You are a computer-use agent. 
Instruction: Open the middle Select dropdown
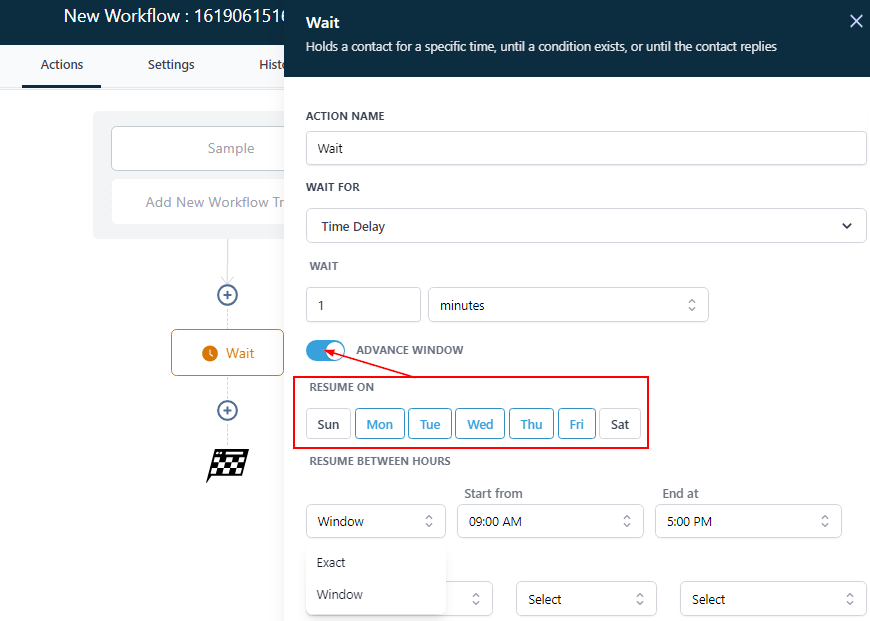coord(586,599)
